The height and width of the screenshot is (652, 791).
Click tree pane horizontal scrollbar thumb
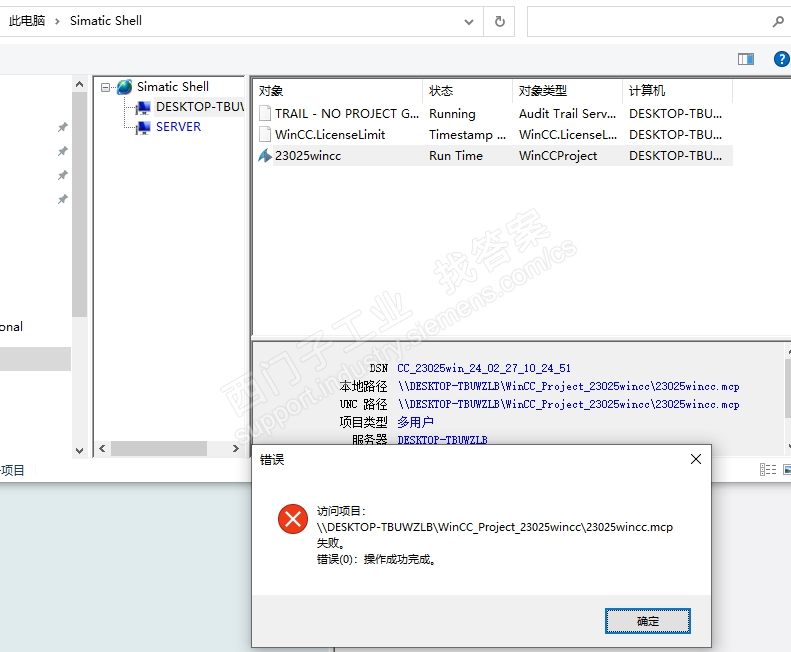click(x=159, y=448)
